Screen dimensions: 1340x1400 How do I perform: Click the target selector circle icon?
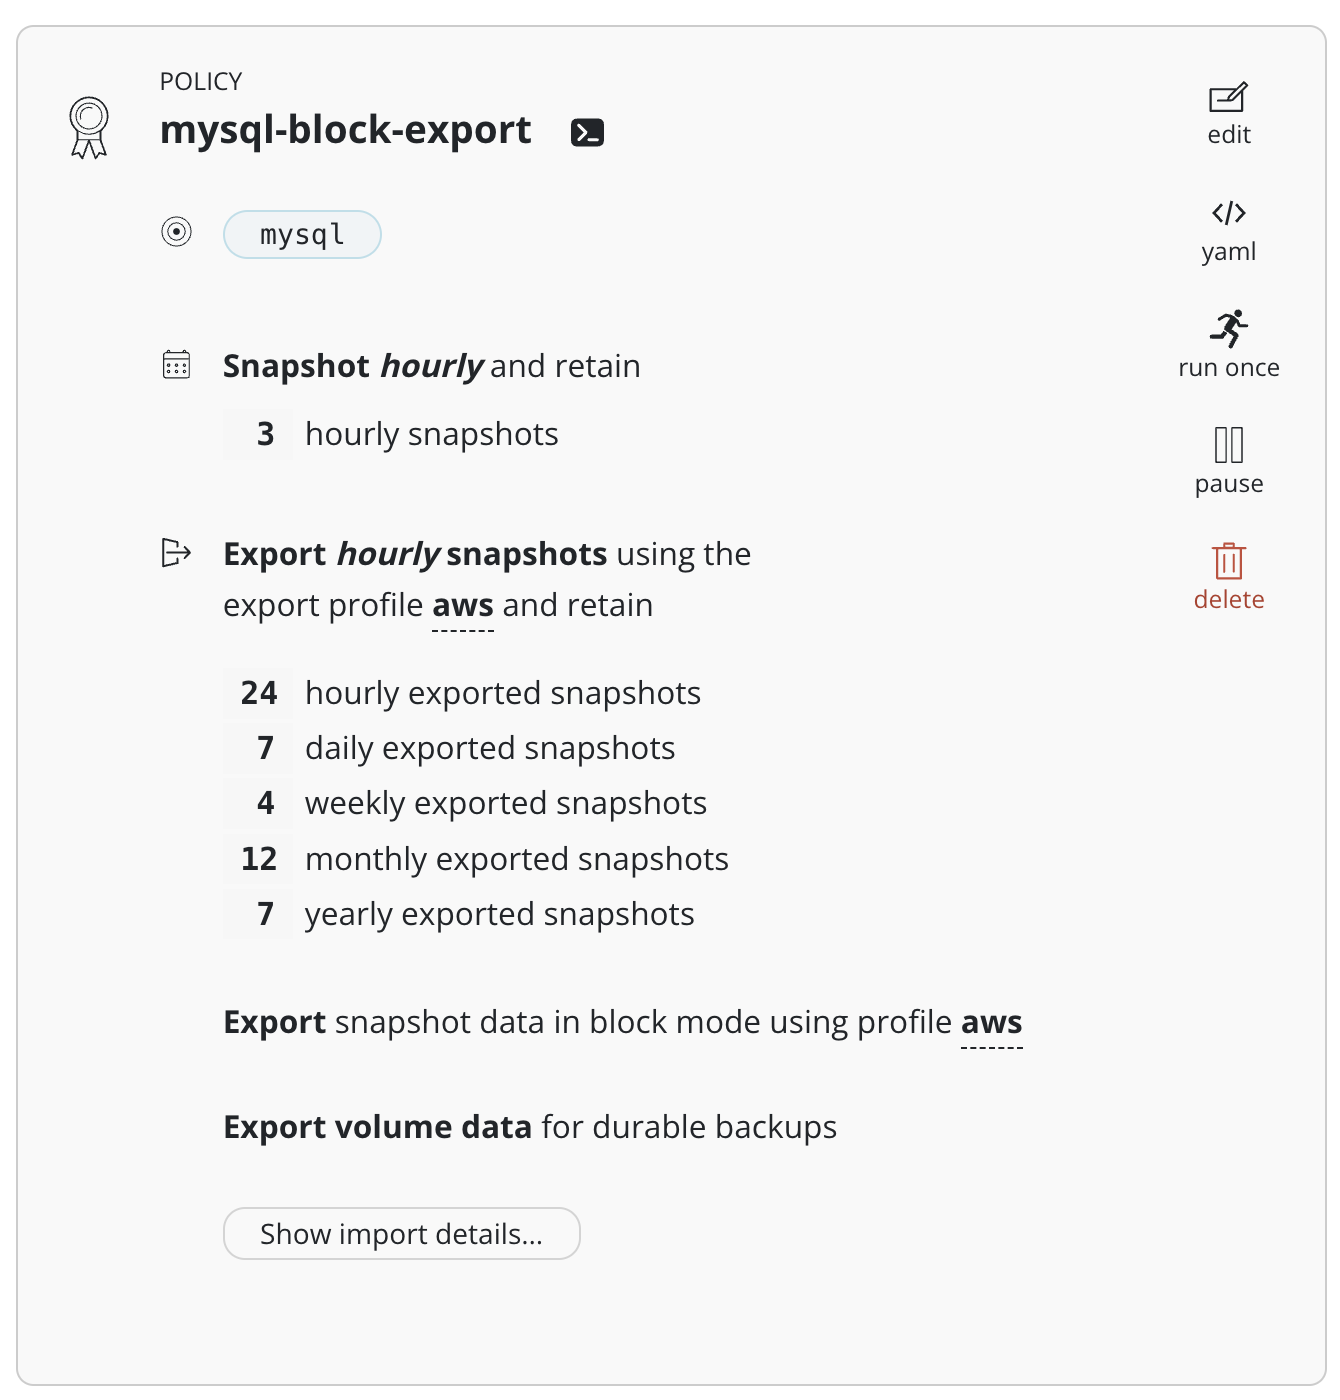click(176, 232)
